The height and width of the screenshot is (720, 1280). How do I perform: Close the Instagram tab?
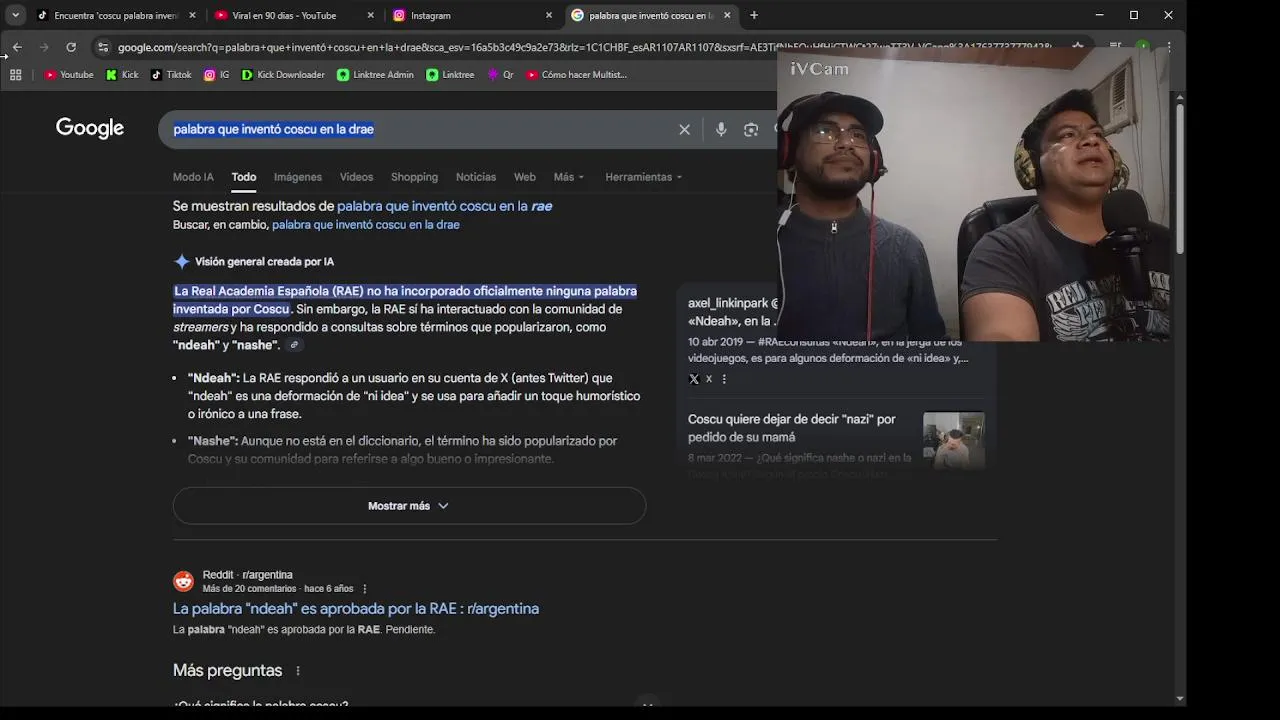[549, 15]
